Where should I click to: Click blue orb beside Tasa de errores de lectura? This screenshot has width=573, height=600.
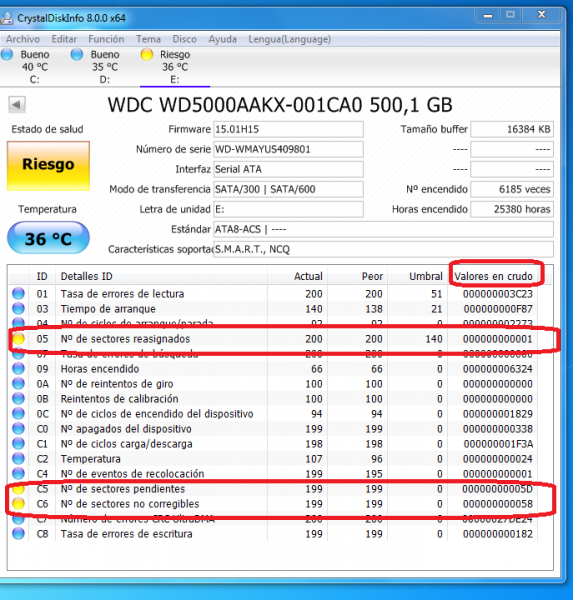18,293
